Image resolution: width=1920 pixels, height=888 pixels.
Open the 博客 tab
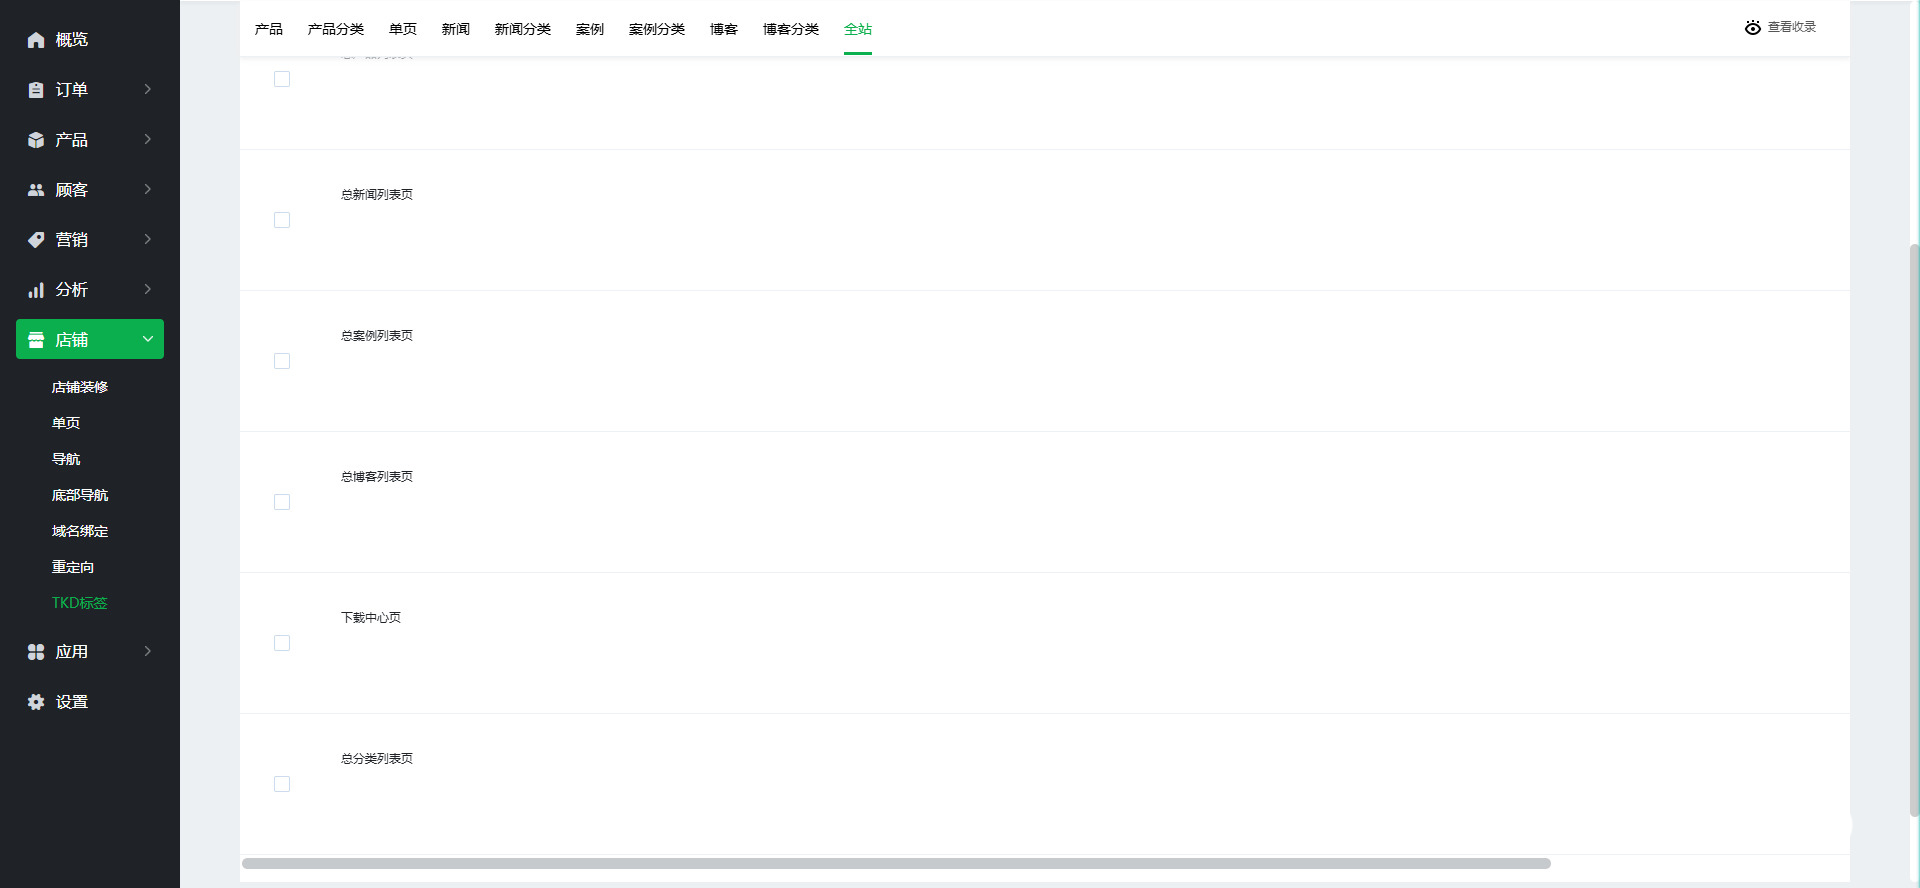(723, 29)
